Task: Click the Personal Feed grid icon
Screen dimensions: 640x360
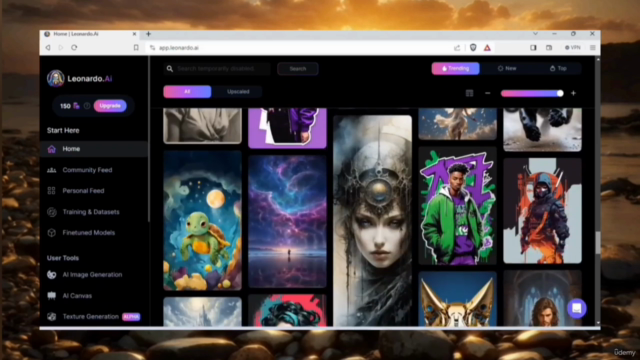Action: pos(51,191)
